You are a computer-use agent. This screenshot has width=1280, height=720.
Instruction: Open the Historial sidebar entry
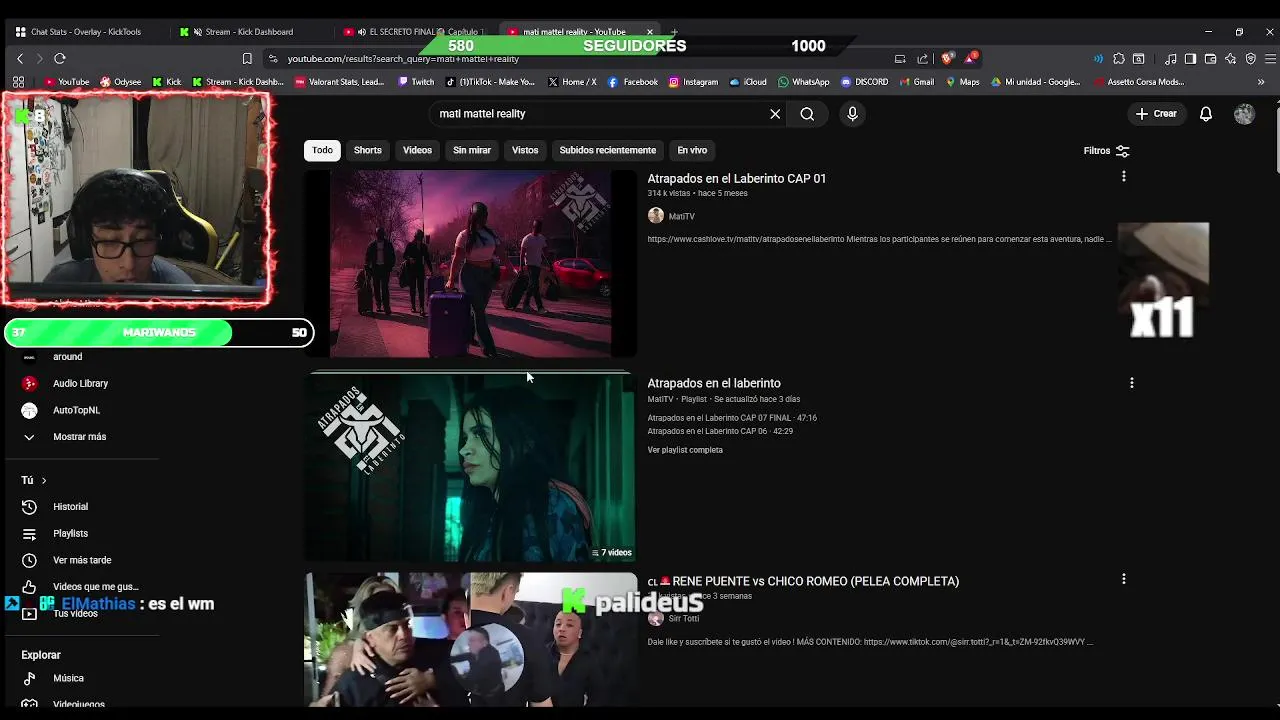pos(70,507)
